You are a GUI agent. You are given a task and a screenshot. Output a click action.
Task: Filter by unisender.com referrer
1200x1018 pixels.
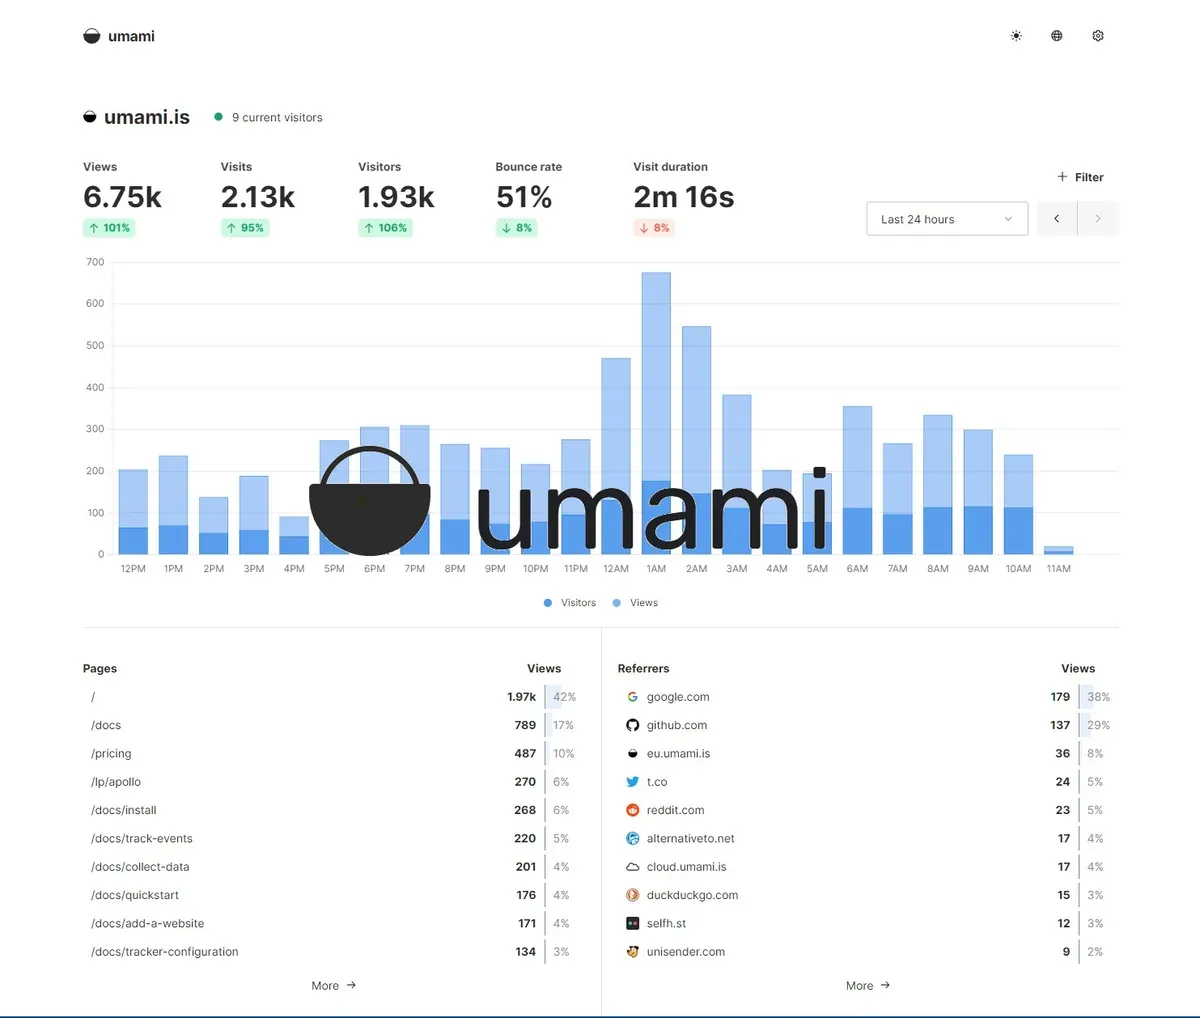pos(686,952)
